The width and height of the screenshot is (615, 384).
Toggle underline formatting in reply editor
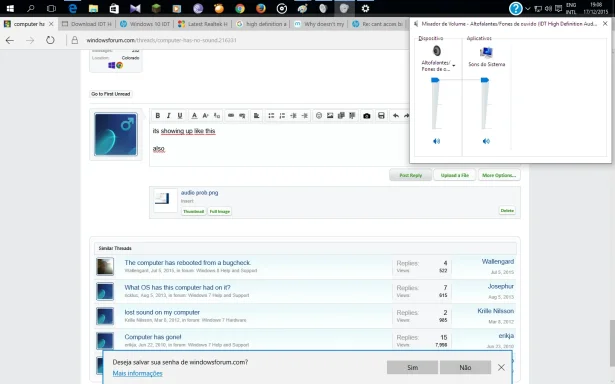pos(180,116)
